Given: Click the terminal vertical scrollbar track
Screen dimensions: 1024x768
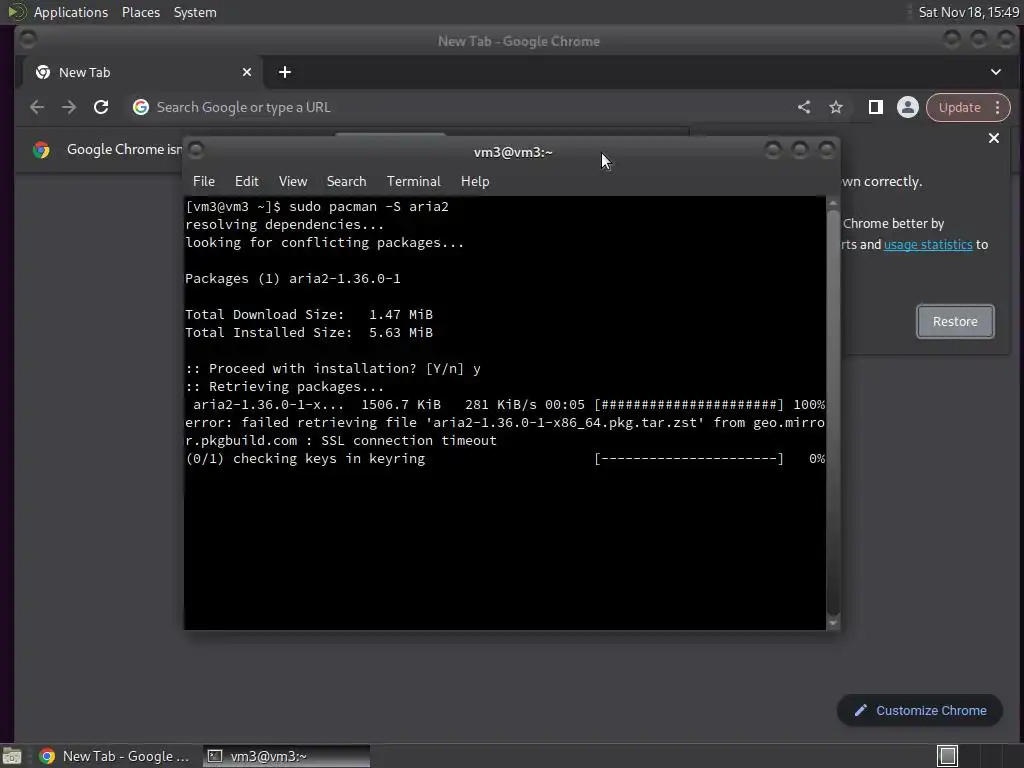Looking at the screenshot, I should click(x=833, y=413).
